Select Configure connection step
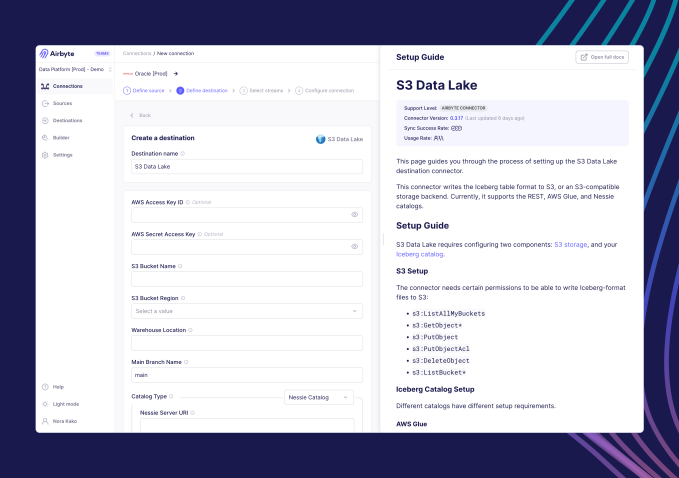This screenshot has width=679, height=478. (325, 91)
